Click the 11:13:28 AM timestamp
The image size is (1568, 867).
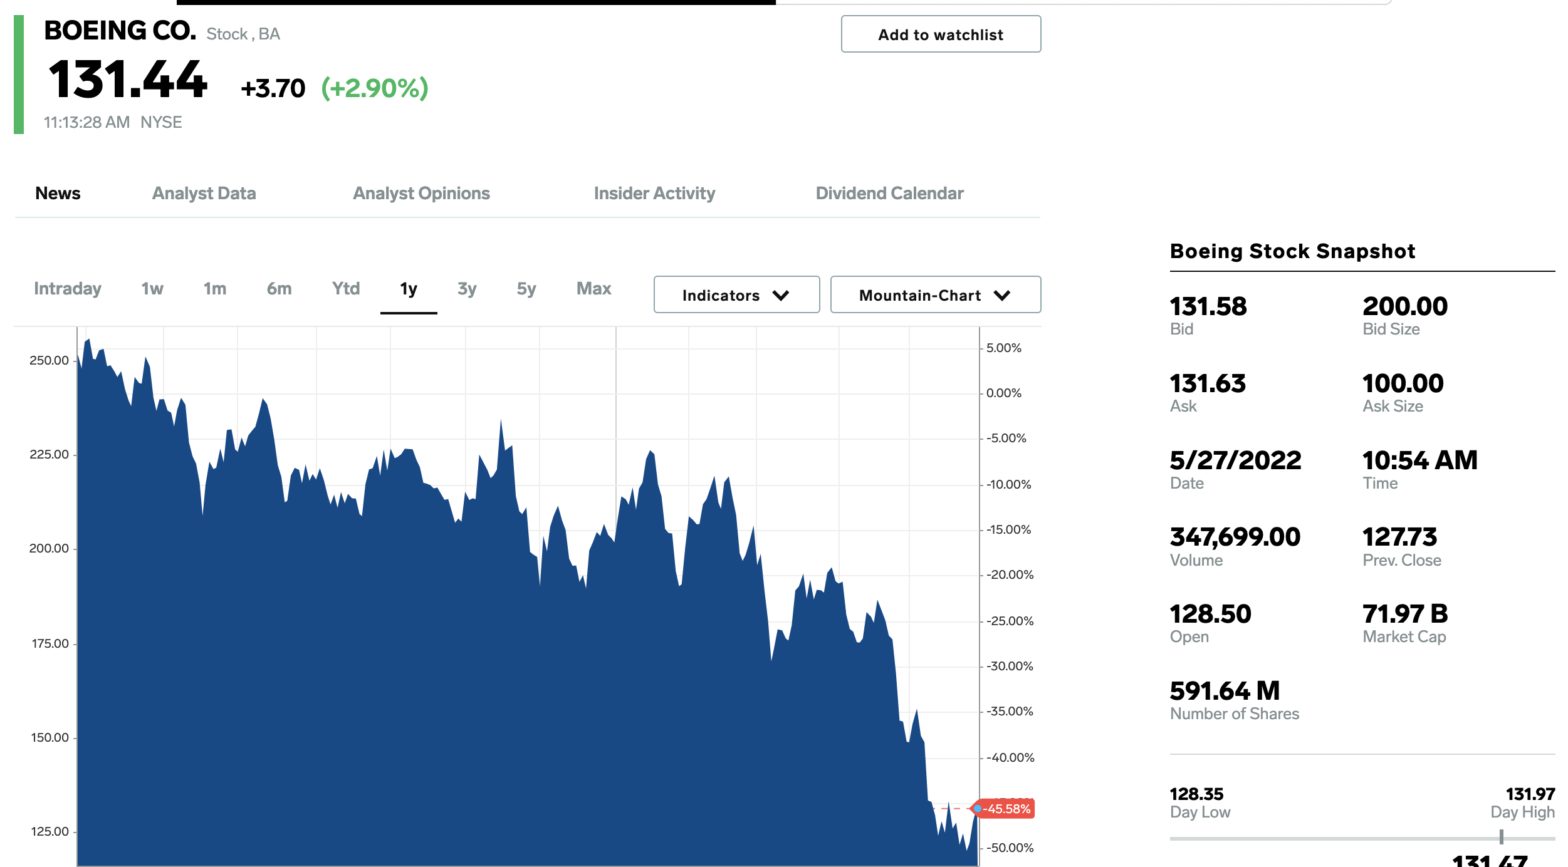click(87, 122)
